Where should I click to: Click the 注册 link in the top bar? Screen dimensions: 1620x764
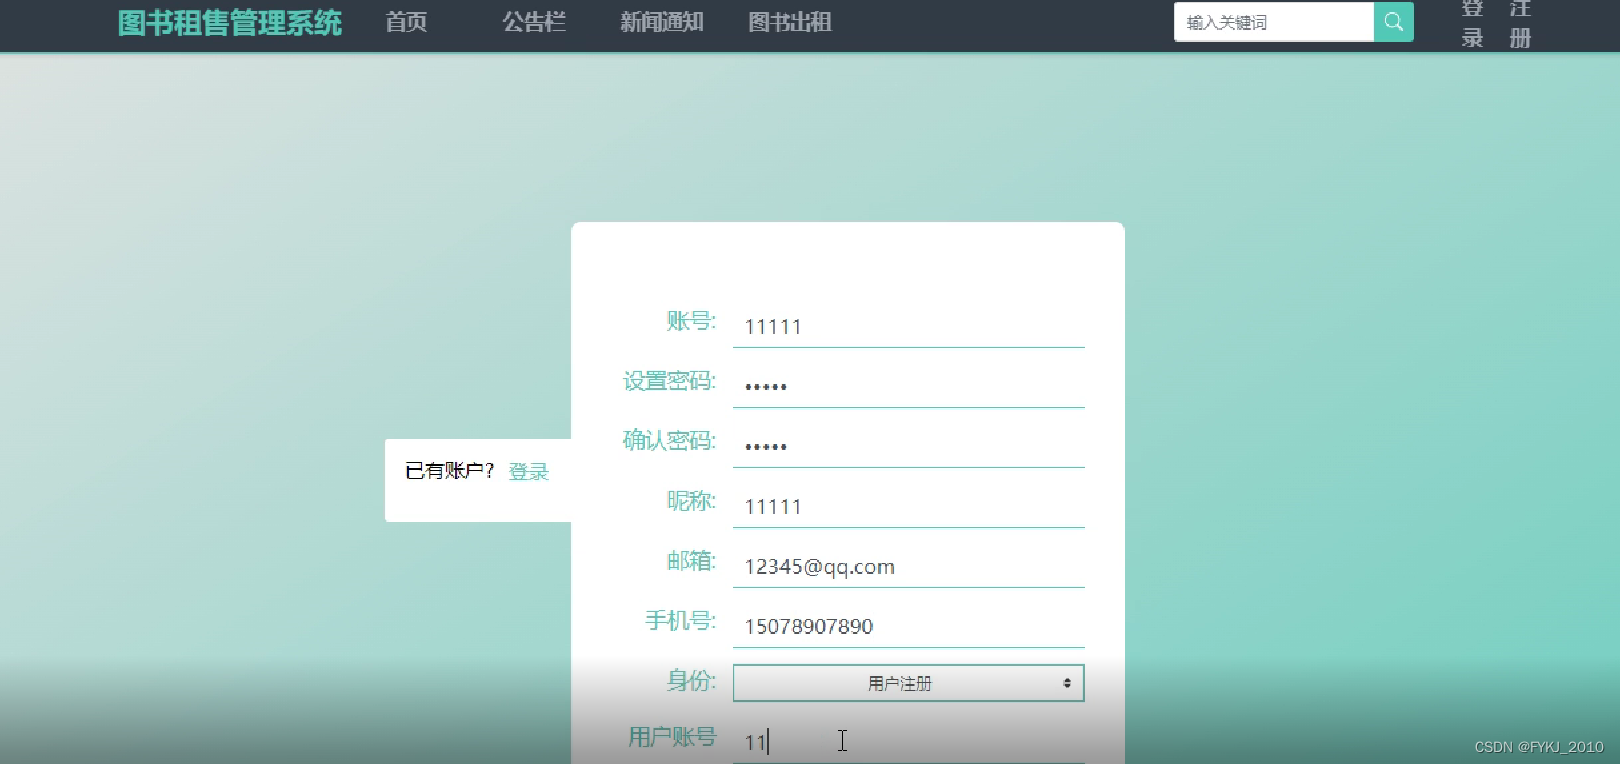pos(1520,23)
